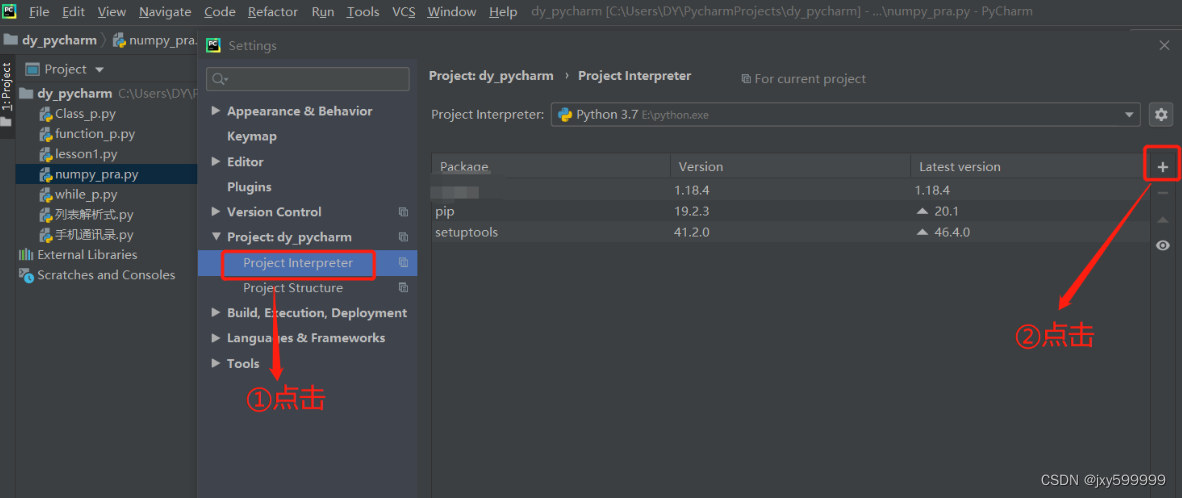Expand the Version Control section
Image resolution: width=1182 pixels, height=498 pixels.
[216, 212]
